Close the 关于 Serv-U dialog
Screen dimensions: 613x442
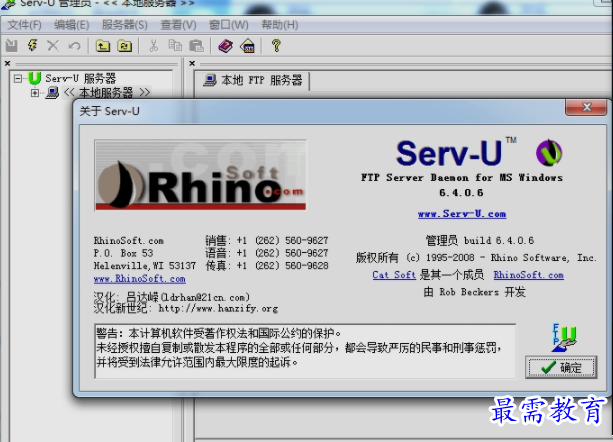[x=586, y=107]
